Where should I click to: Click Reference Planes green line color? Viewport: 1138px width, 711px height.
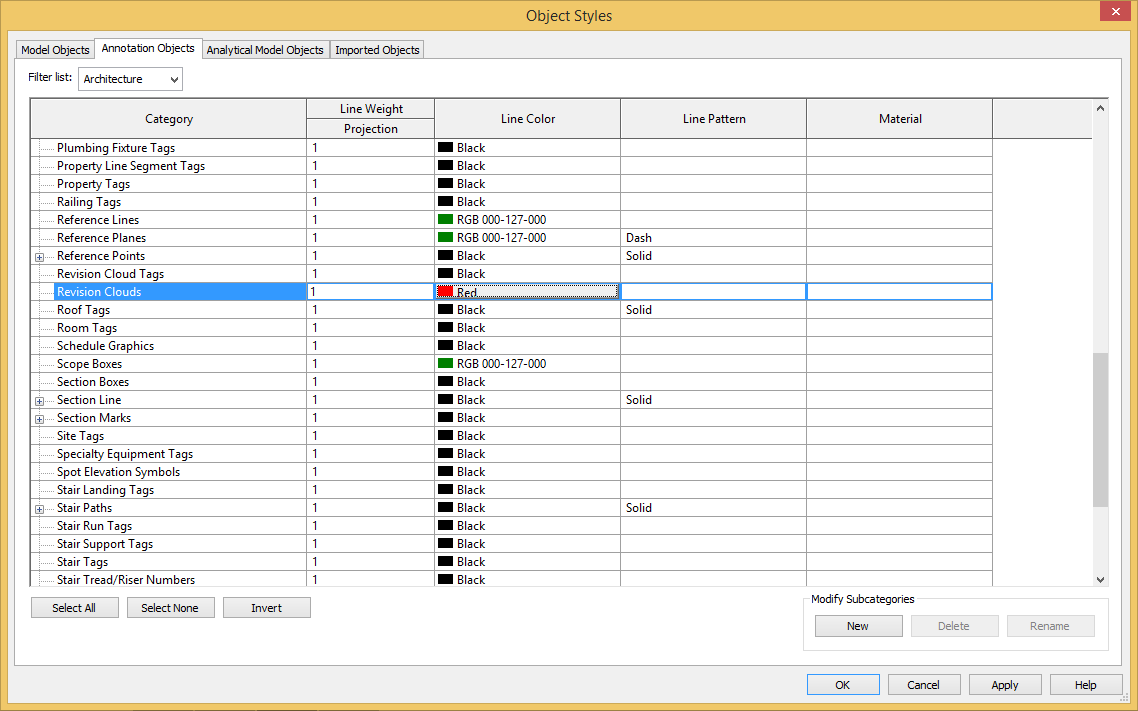coord(527,238)
